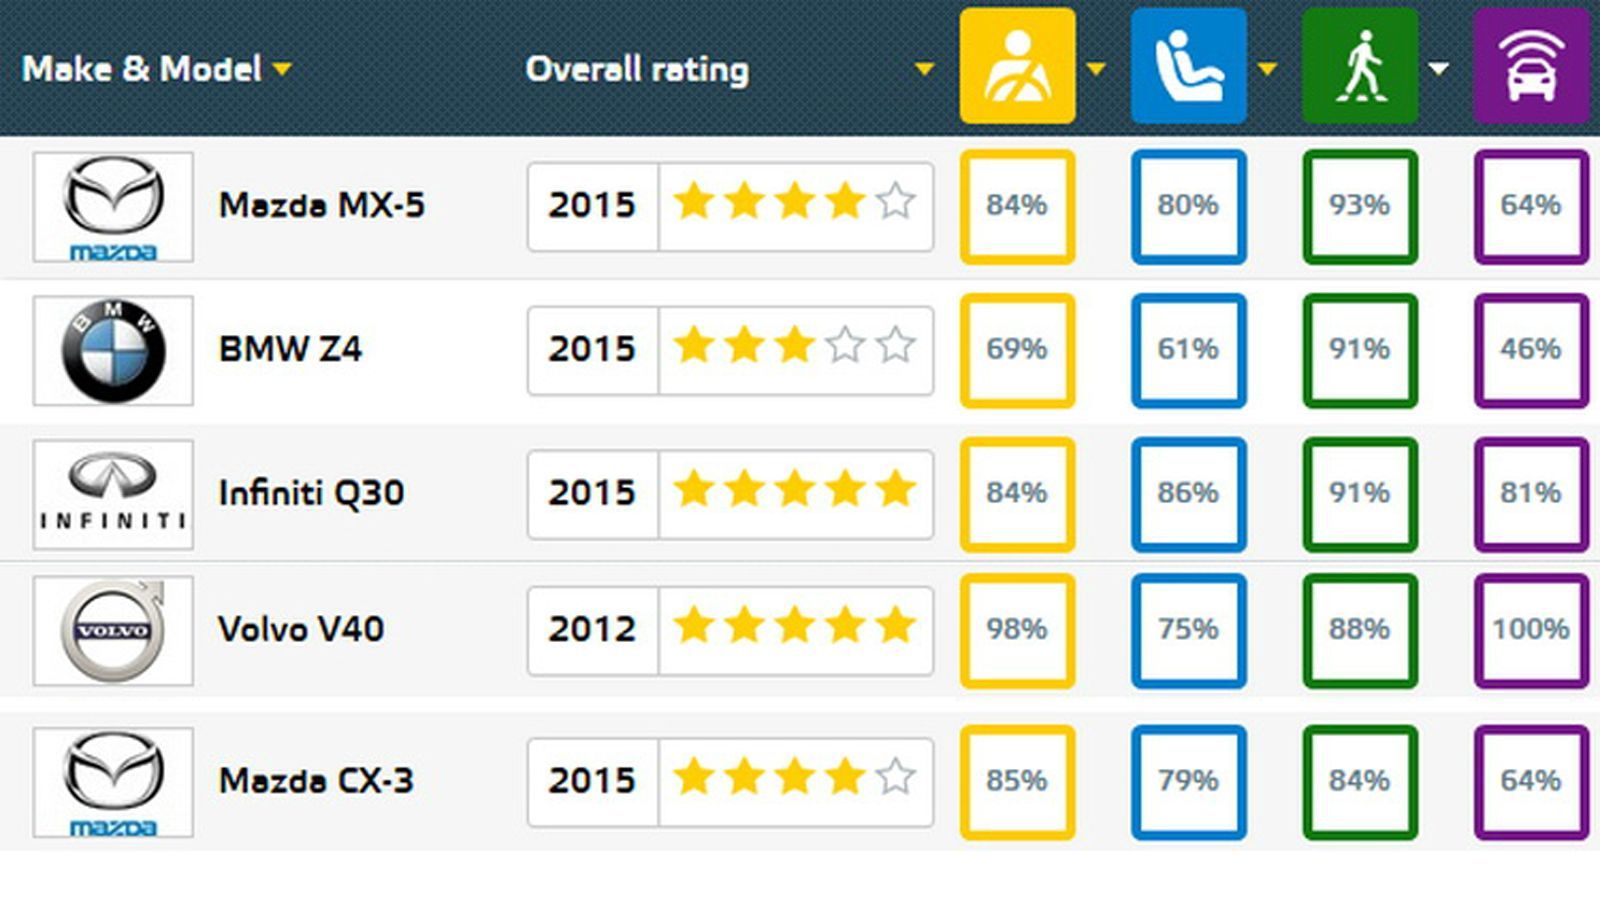Click BMW Z4 69% adult occupant score
This screenshot has width=1600, height=900.
point(1017,350)
